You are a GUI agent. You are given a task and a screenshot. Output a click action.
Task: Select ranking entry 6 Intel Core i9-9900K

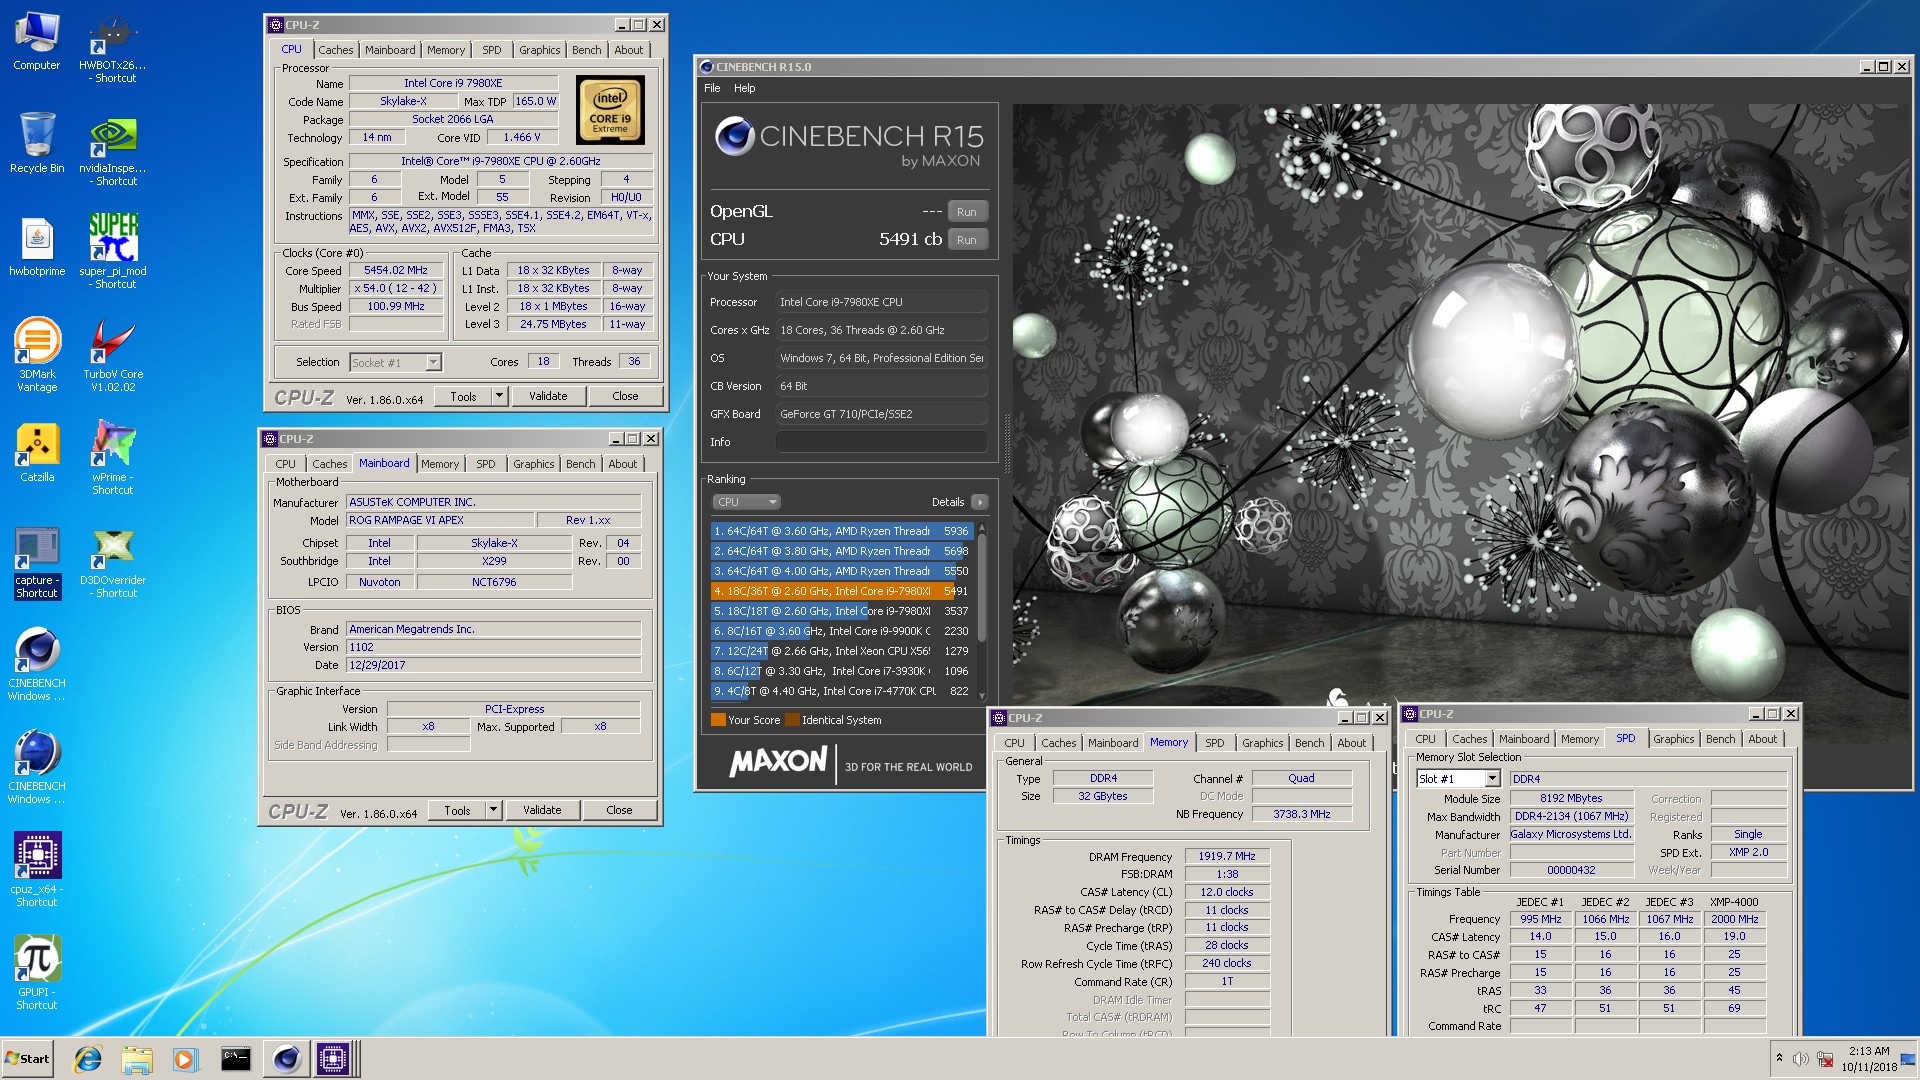click(x=842, y=631)
